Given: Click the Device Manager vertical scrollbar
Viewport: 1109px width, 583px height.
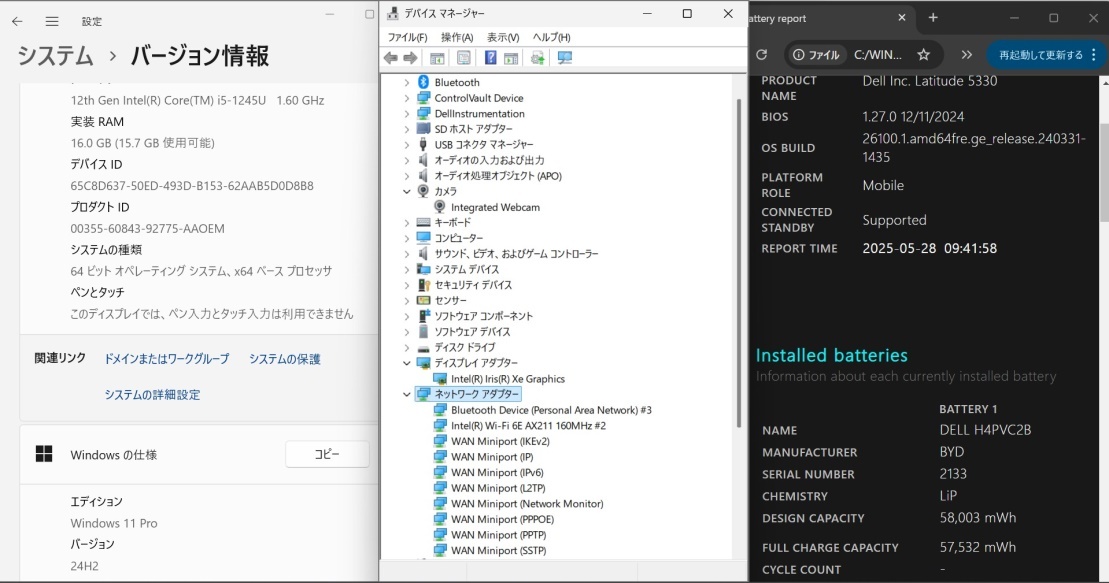Looking at the screenshot, I should click(740, 262).
